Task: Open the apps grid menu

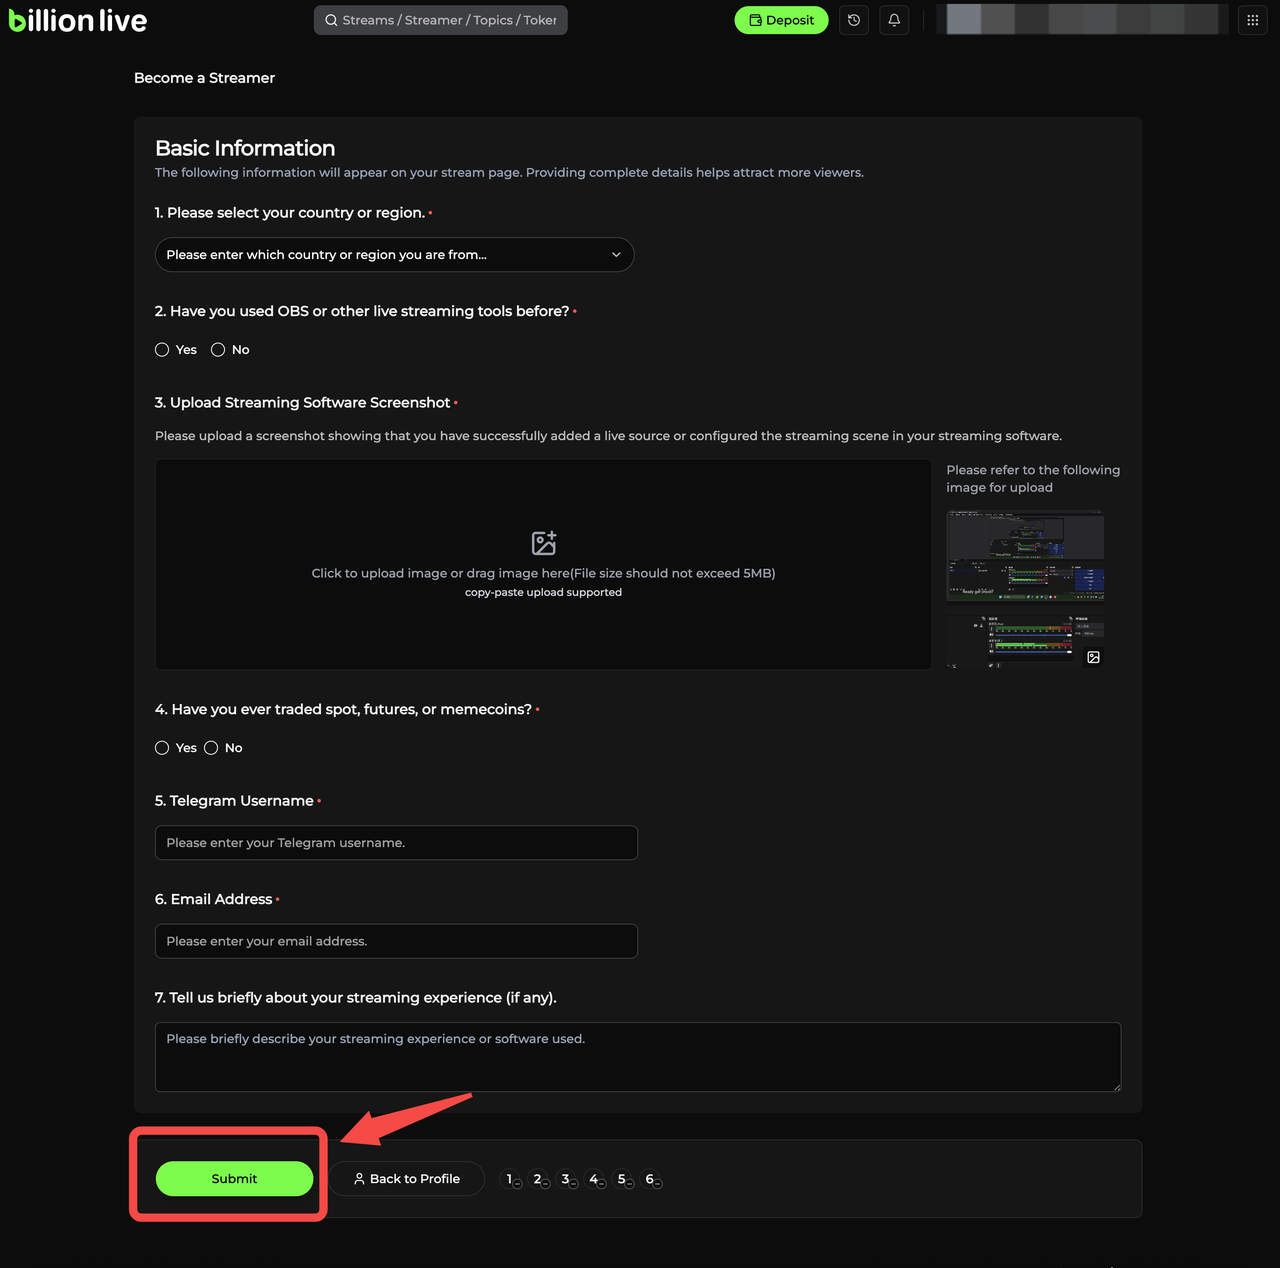Action: tap(1252, 20)
